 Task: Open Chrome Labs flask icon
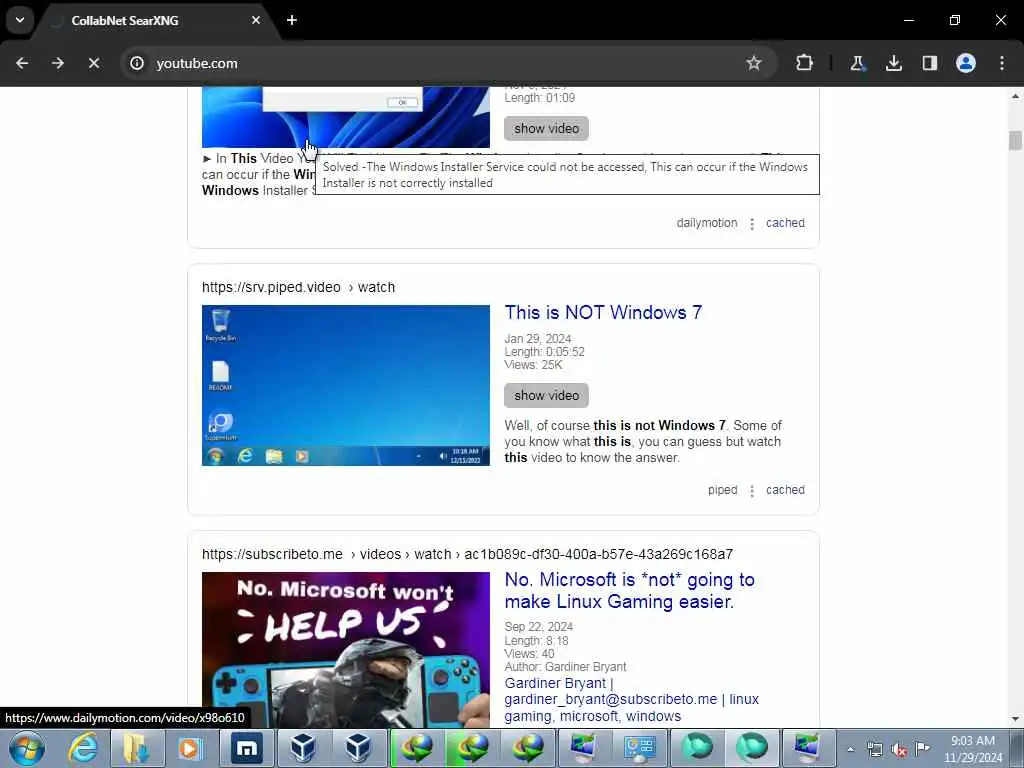pyautogui.click(x=857, y=63)
